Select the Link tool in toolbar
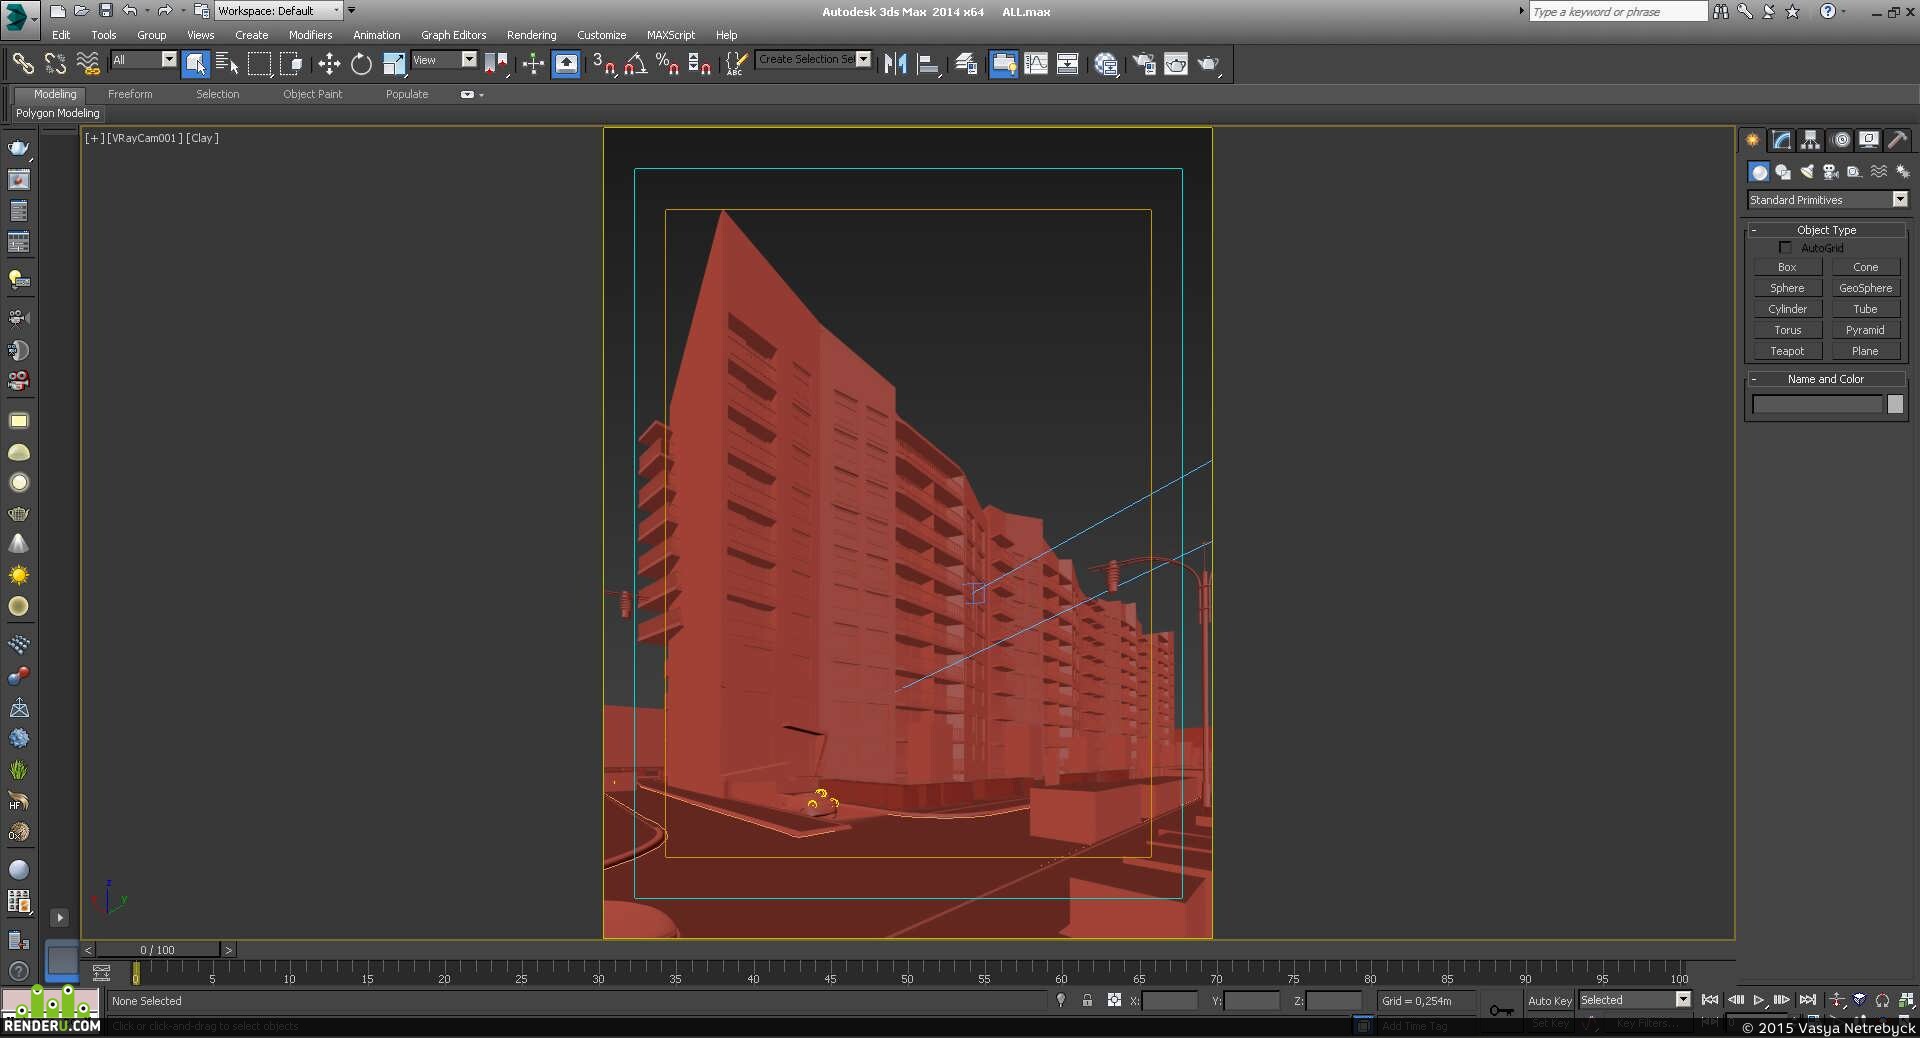 click(22, 64)
